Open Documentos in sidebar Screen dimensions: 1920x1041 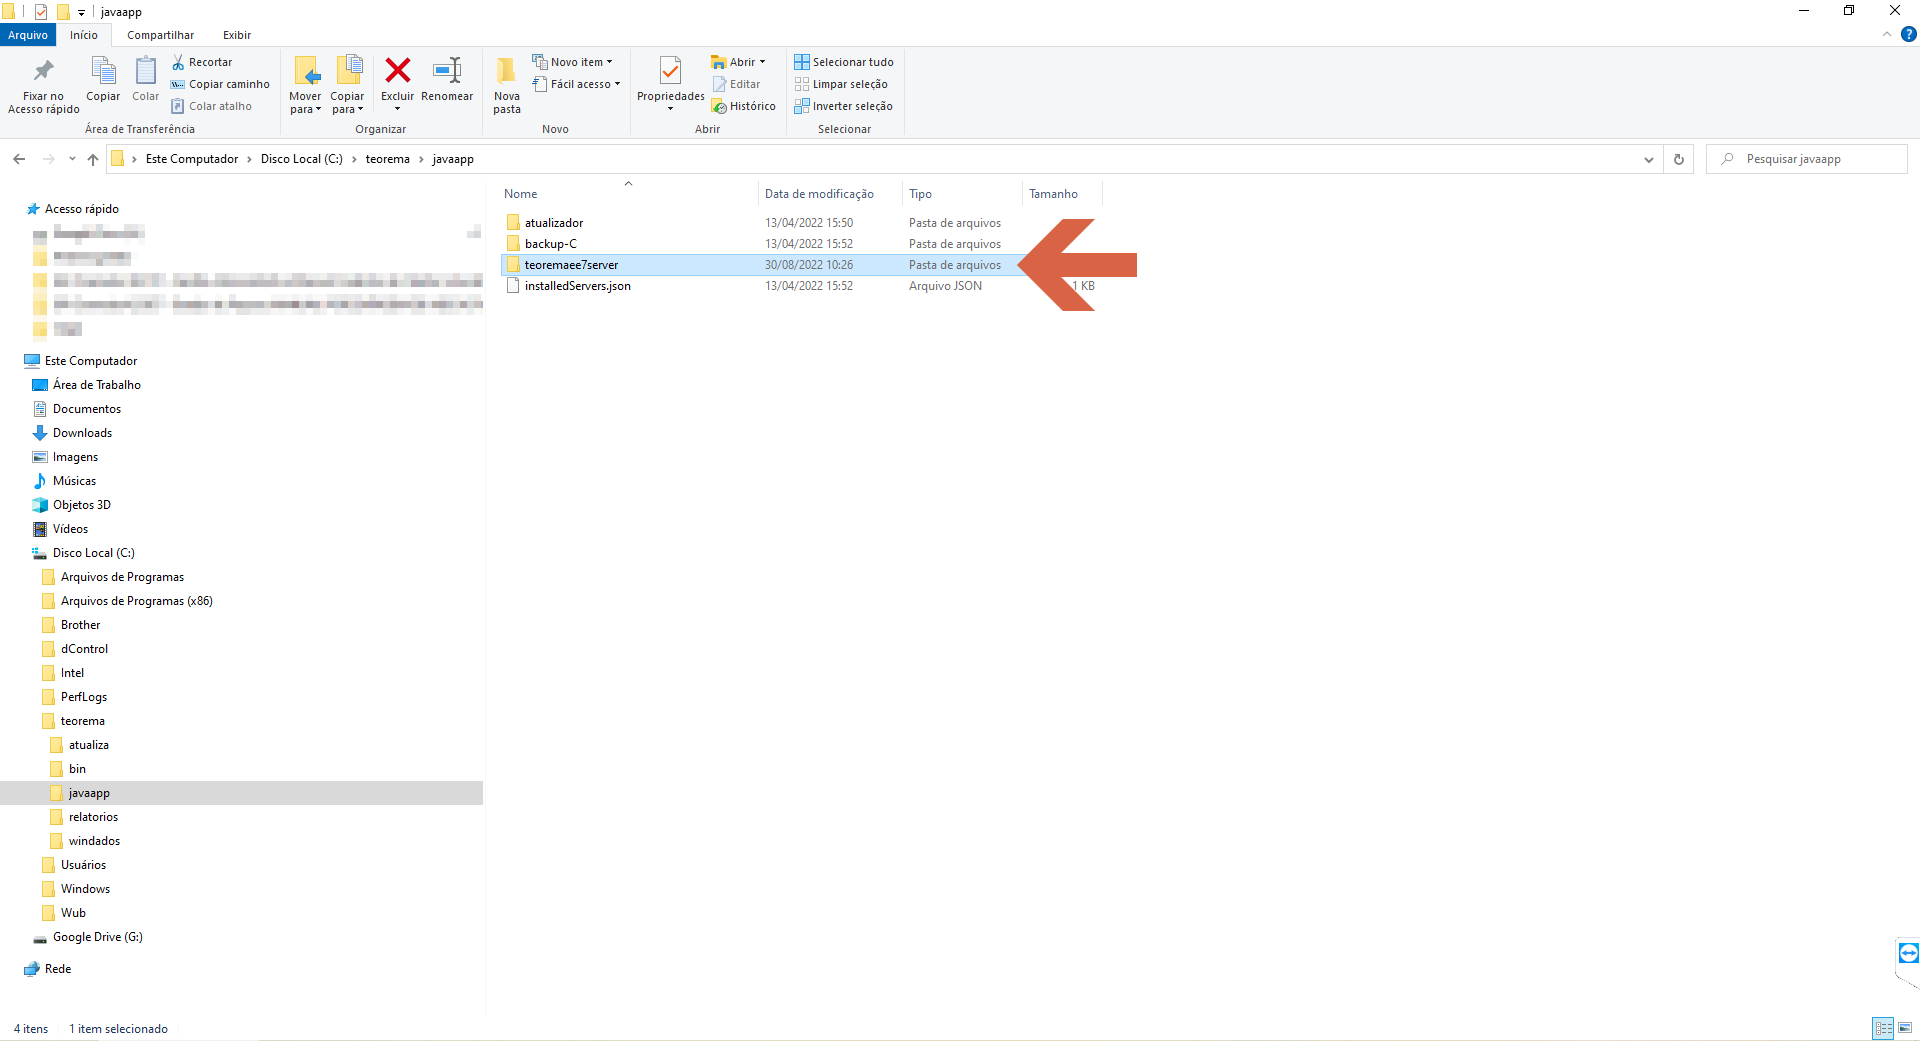(87, 409)
